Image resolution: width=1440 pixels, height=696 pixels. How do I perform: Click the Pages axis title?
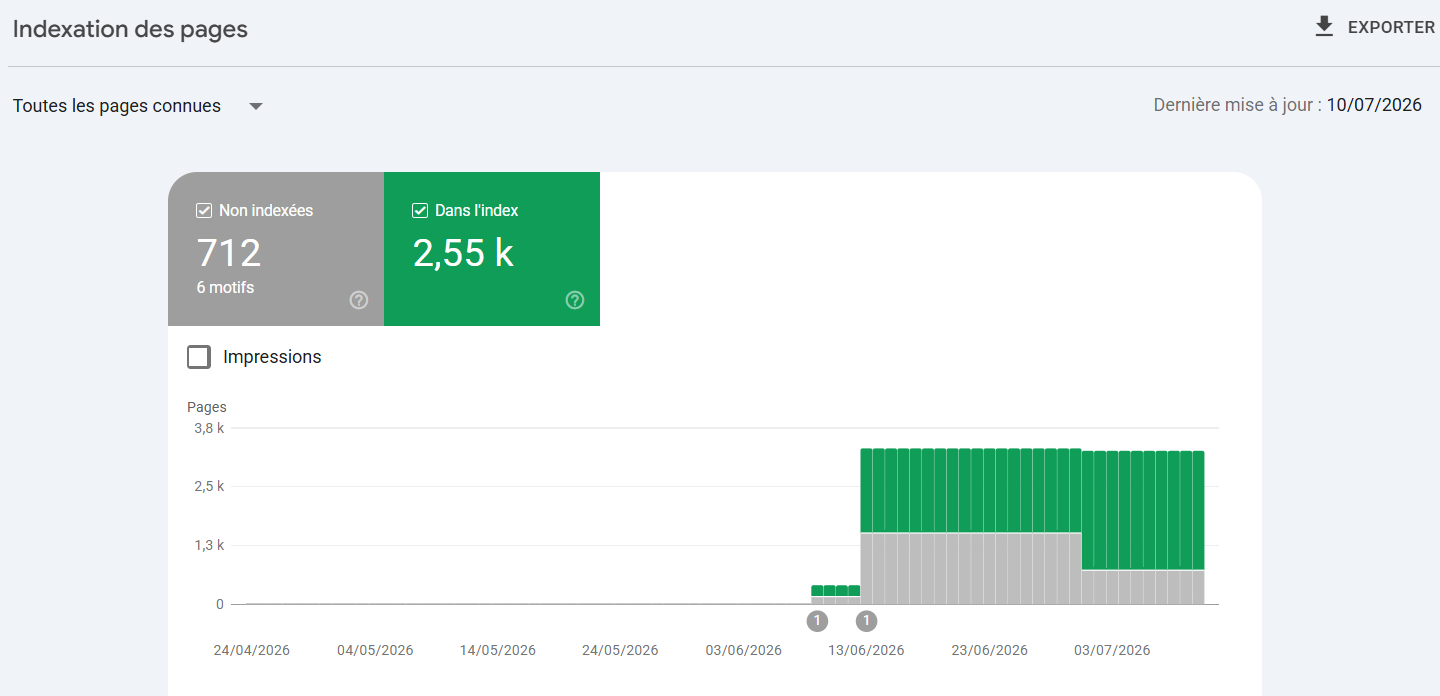(x=207, y=407)
